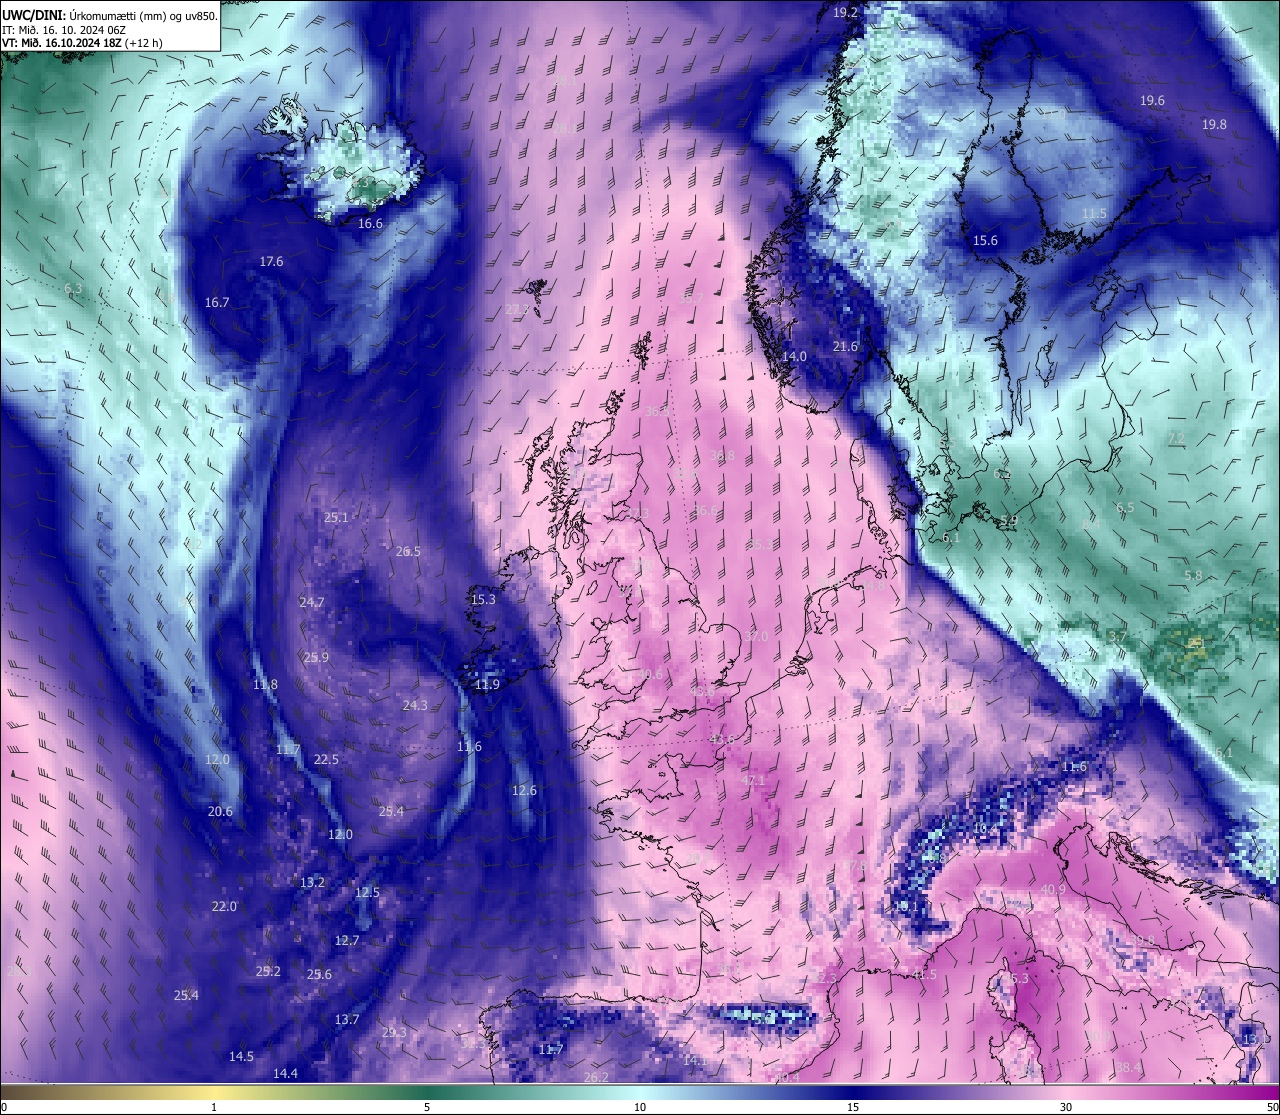Click the 24.7 value label
1280x1115 pixels.
click(x=311, y=603)
